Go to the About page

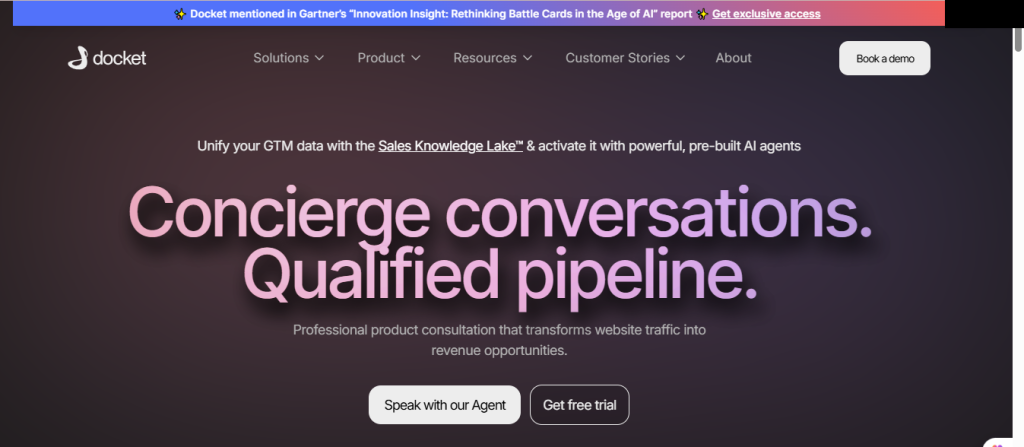(x=733, y=58)
